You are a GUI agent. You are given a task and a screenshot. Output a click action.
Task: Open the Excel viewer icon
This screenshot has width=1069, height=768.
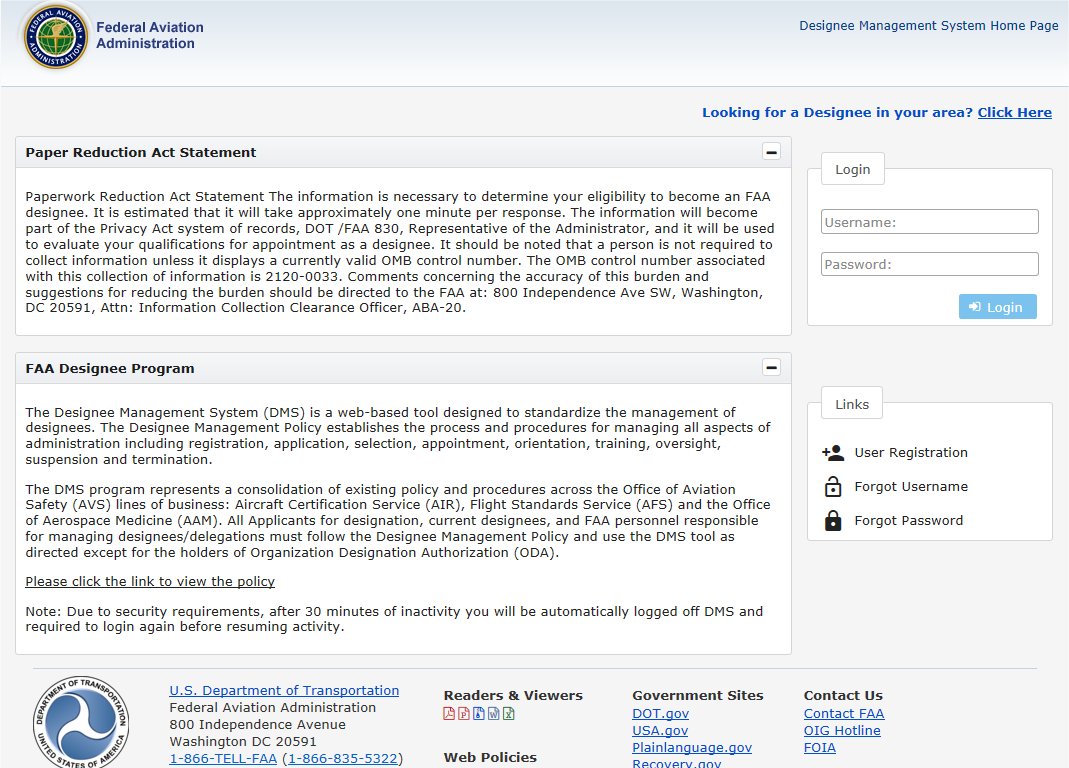(509, 713)
